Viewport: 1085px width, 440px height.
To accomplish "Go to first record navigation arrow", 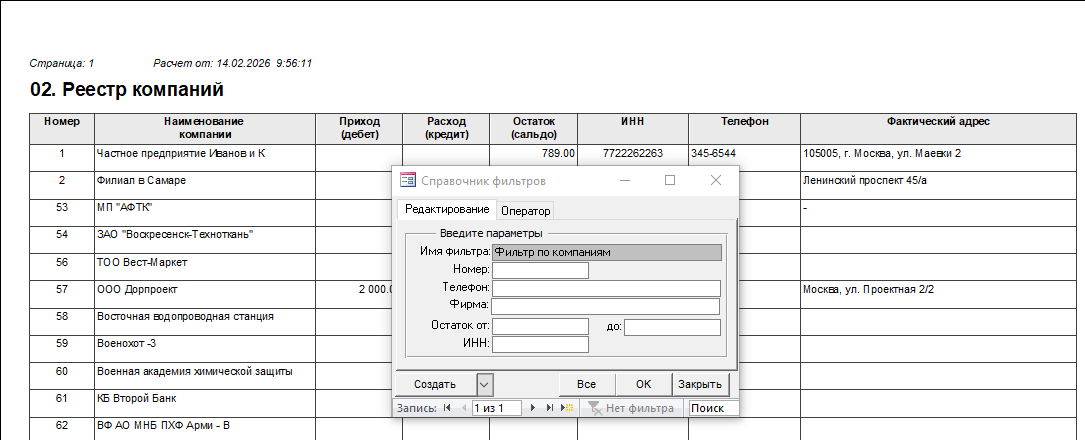I will (x=446, y=408).
